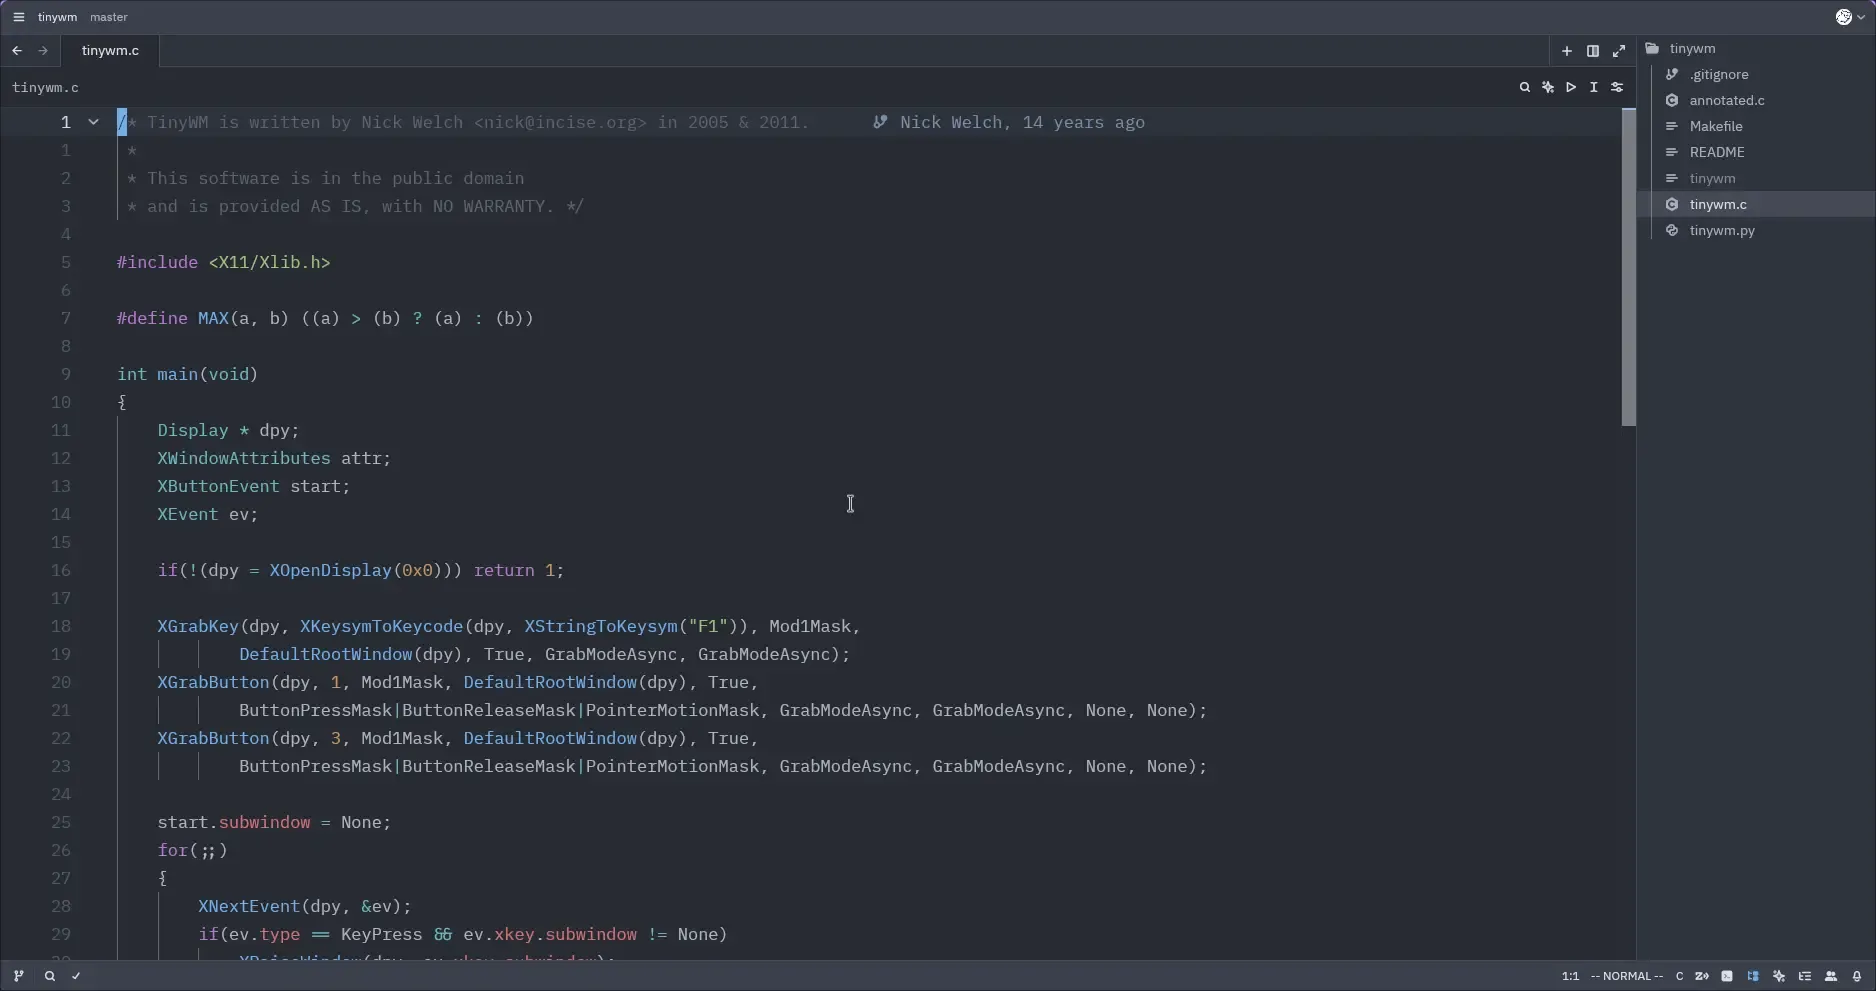The image size is (1876, 991).
Task: Toggle the collab panel people icon
Action: tap(1831, 976)
